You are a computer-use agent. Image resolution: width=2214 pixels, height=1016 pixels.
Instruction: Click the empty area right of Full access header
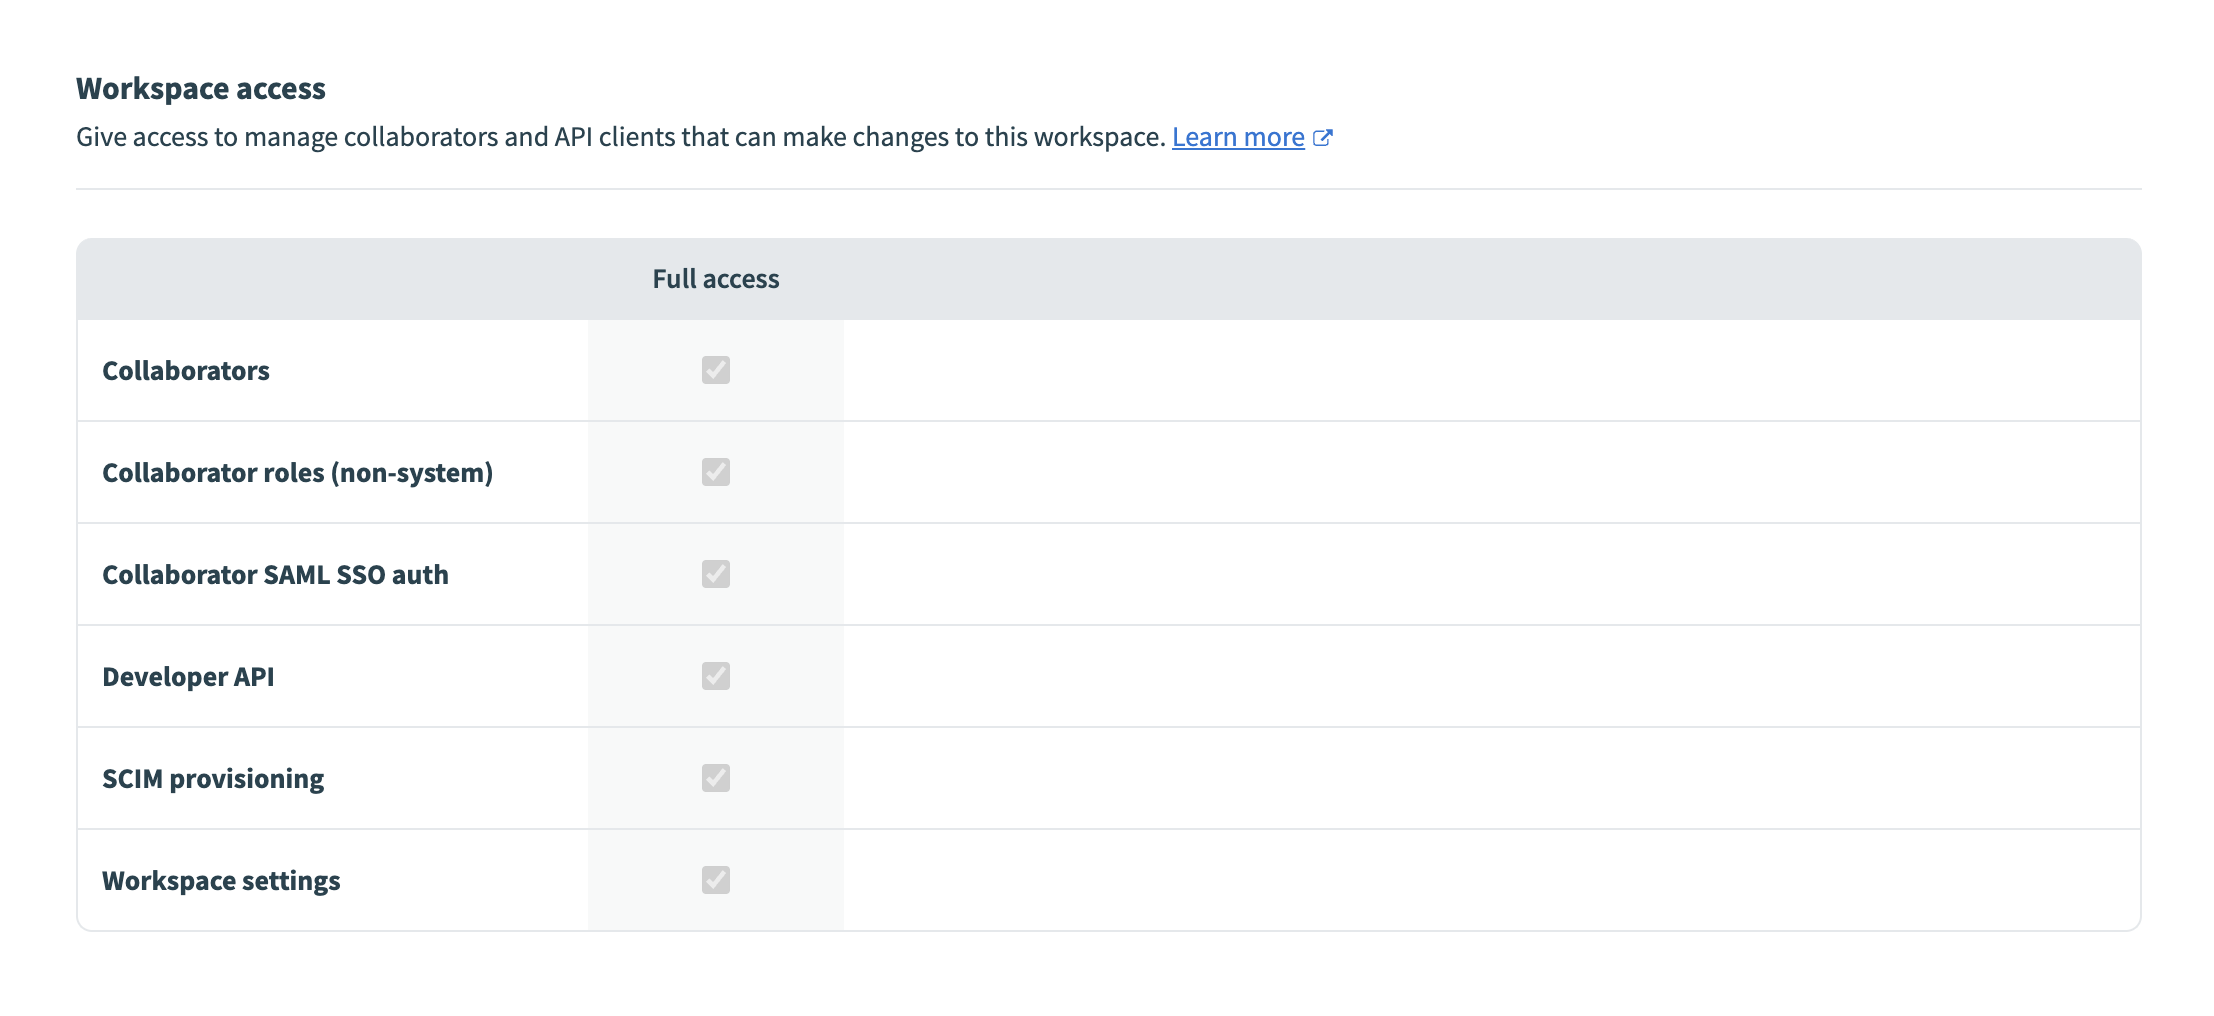point(1490,279)
